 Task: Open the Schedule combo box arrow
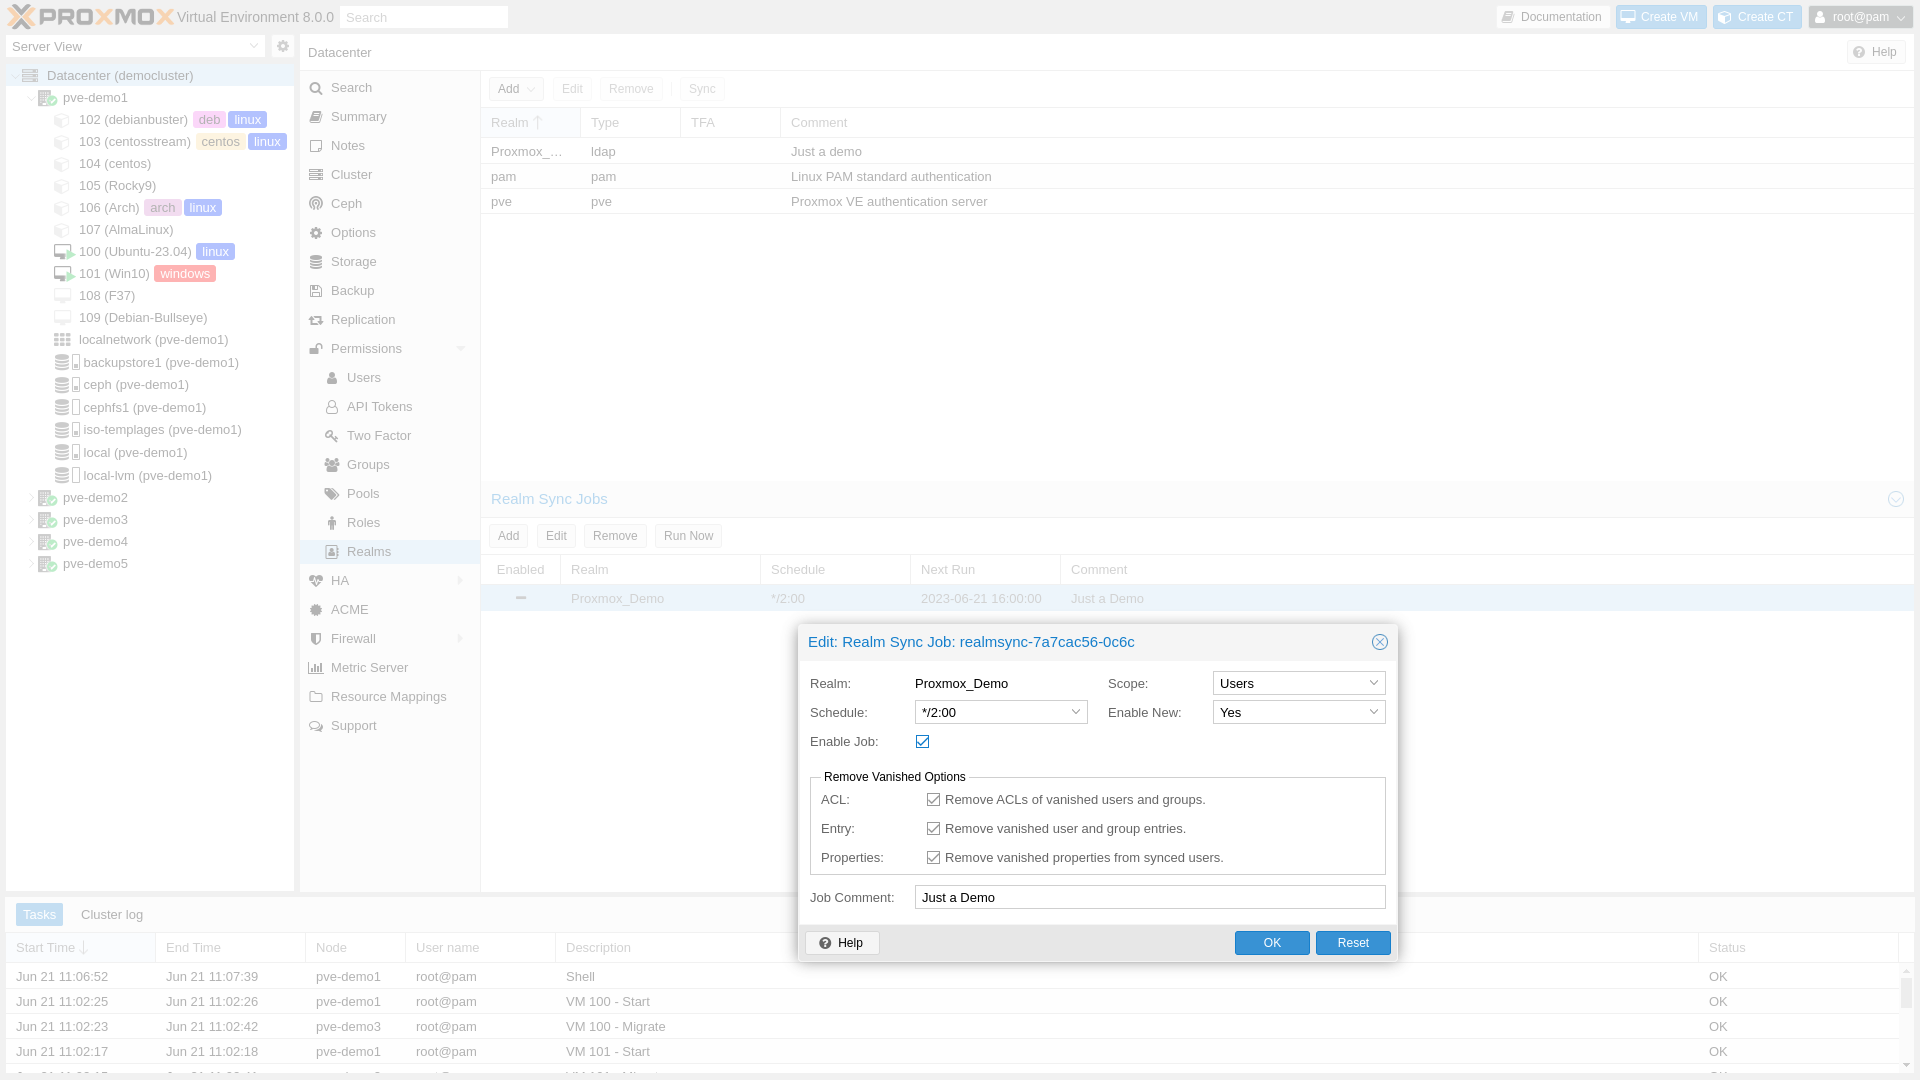(1076, 712)
